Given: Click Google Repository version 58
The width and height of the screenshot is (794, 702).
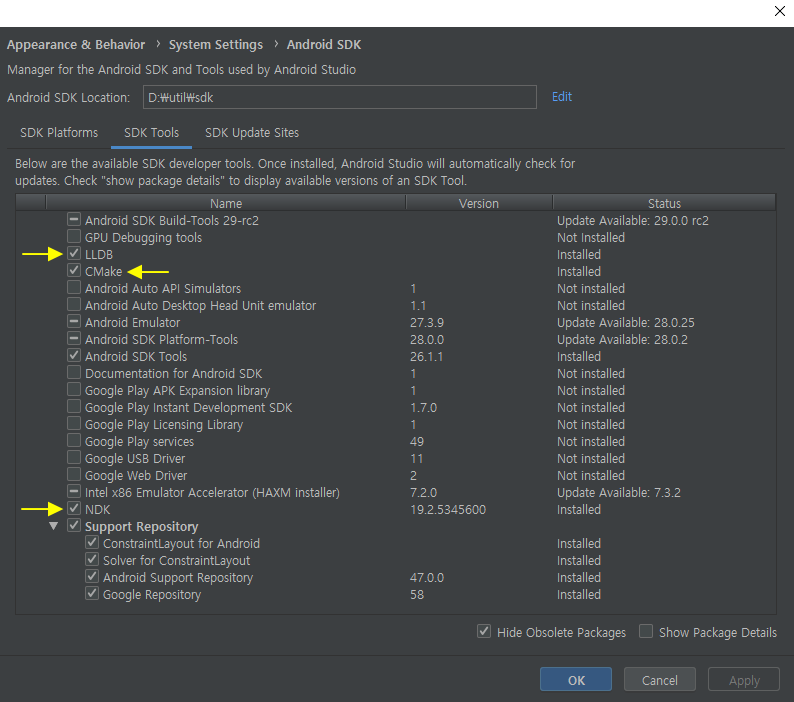Looking at the screenshot, I should pos(417,595).
